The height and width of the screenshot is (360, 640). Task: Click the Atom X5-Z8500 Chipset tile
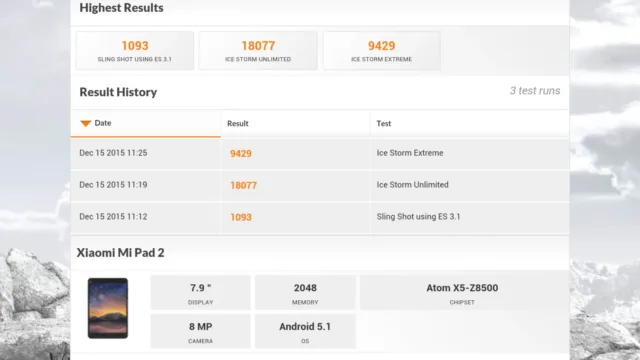tap(462, 293)
